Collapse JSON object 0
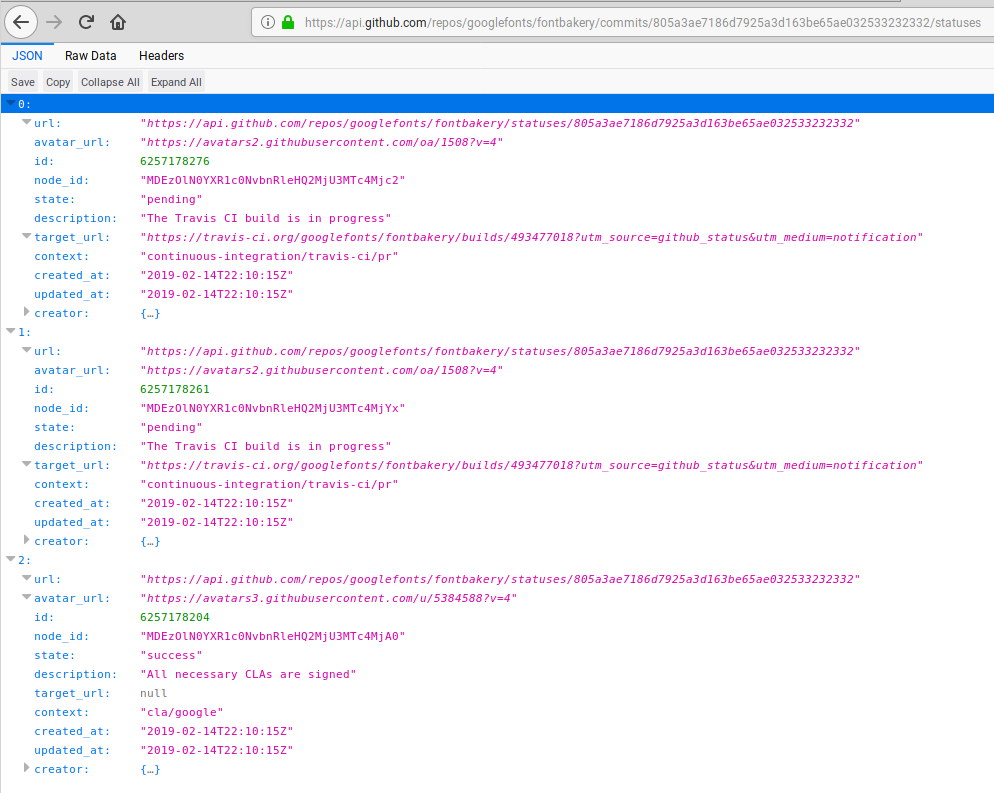 tap(10, 103)
